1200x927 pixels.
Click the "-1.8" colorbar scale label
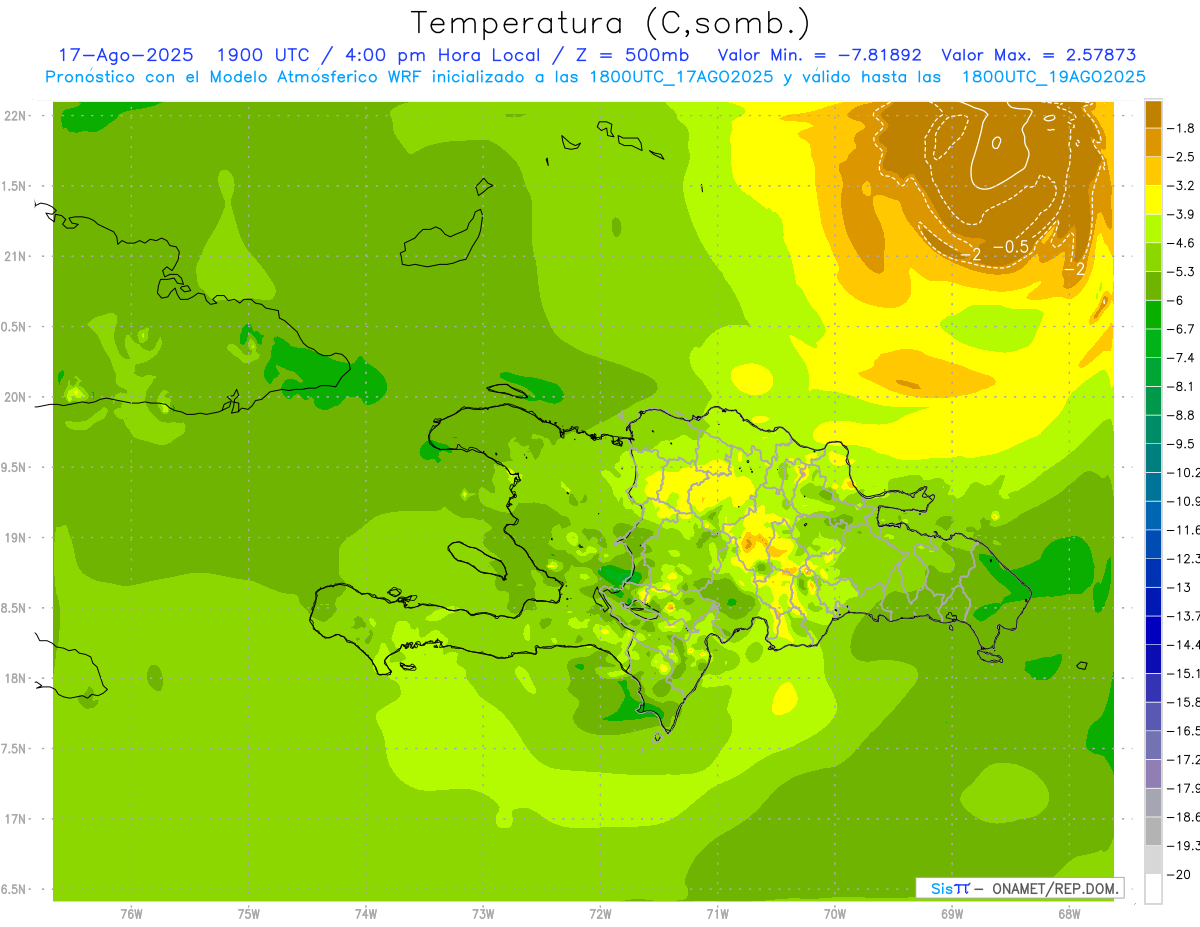click(x=1182, y=128)
